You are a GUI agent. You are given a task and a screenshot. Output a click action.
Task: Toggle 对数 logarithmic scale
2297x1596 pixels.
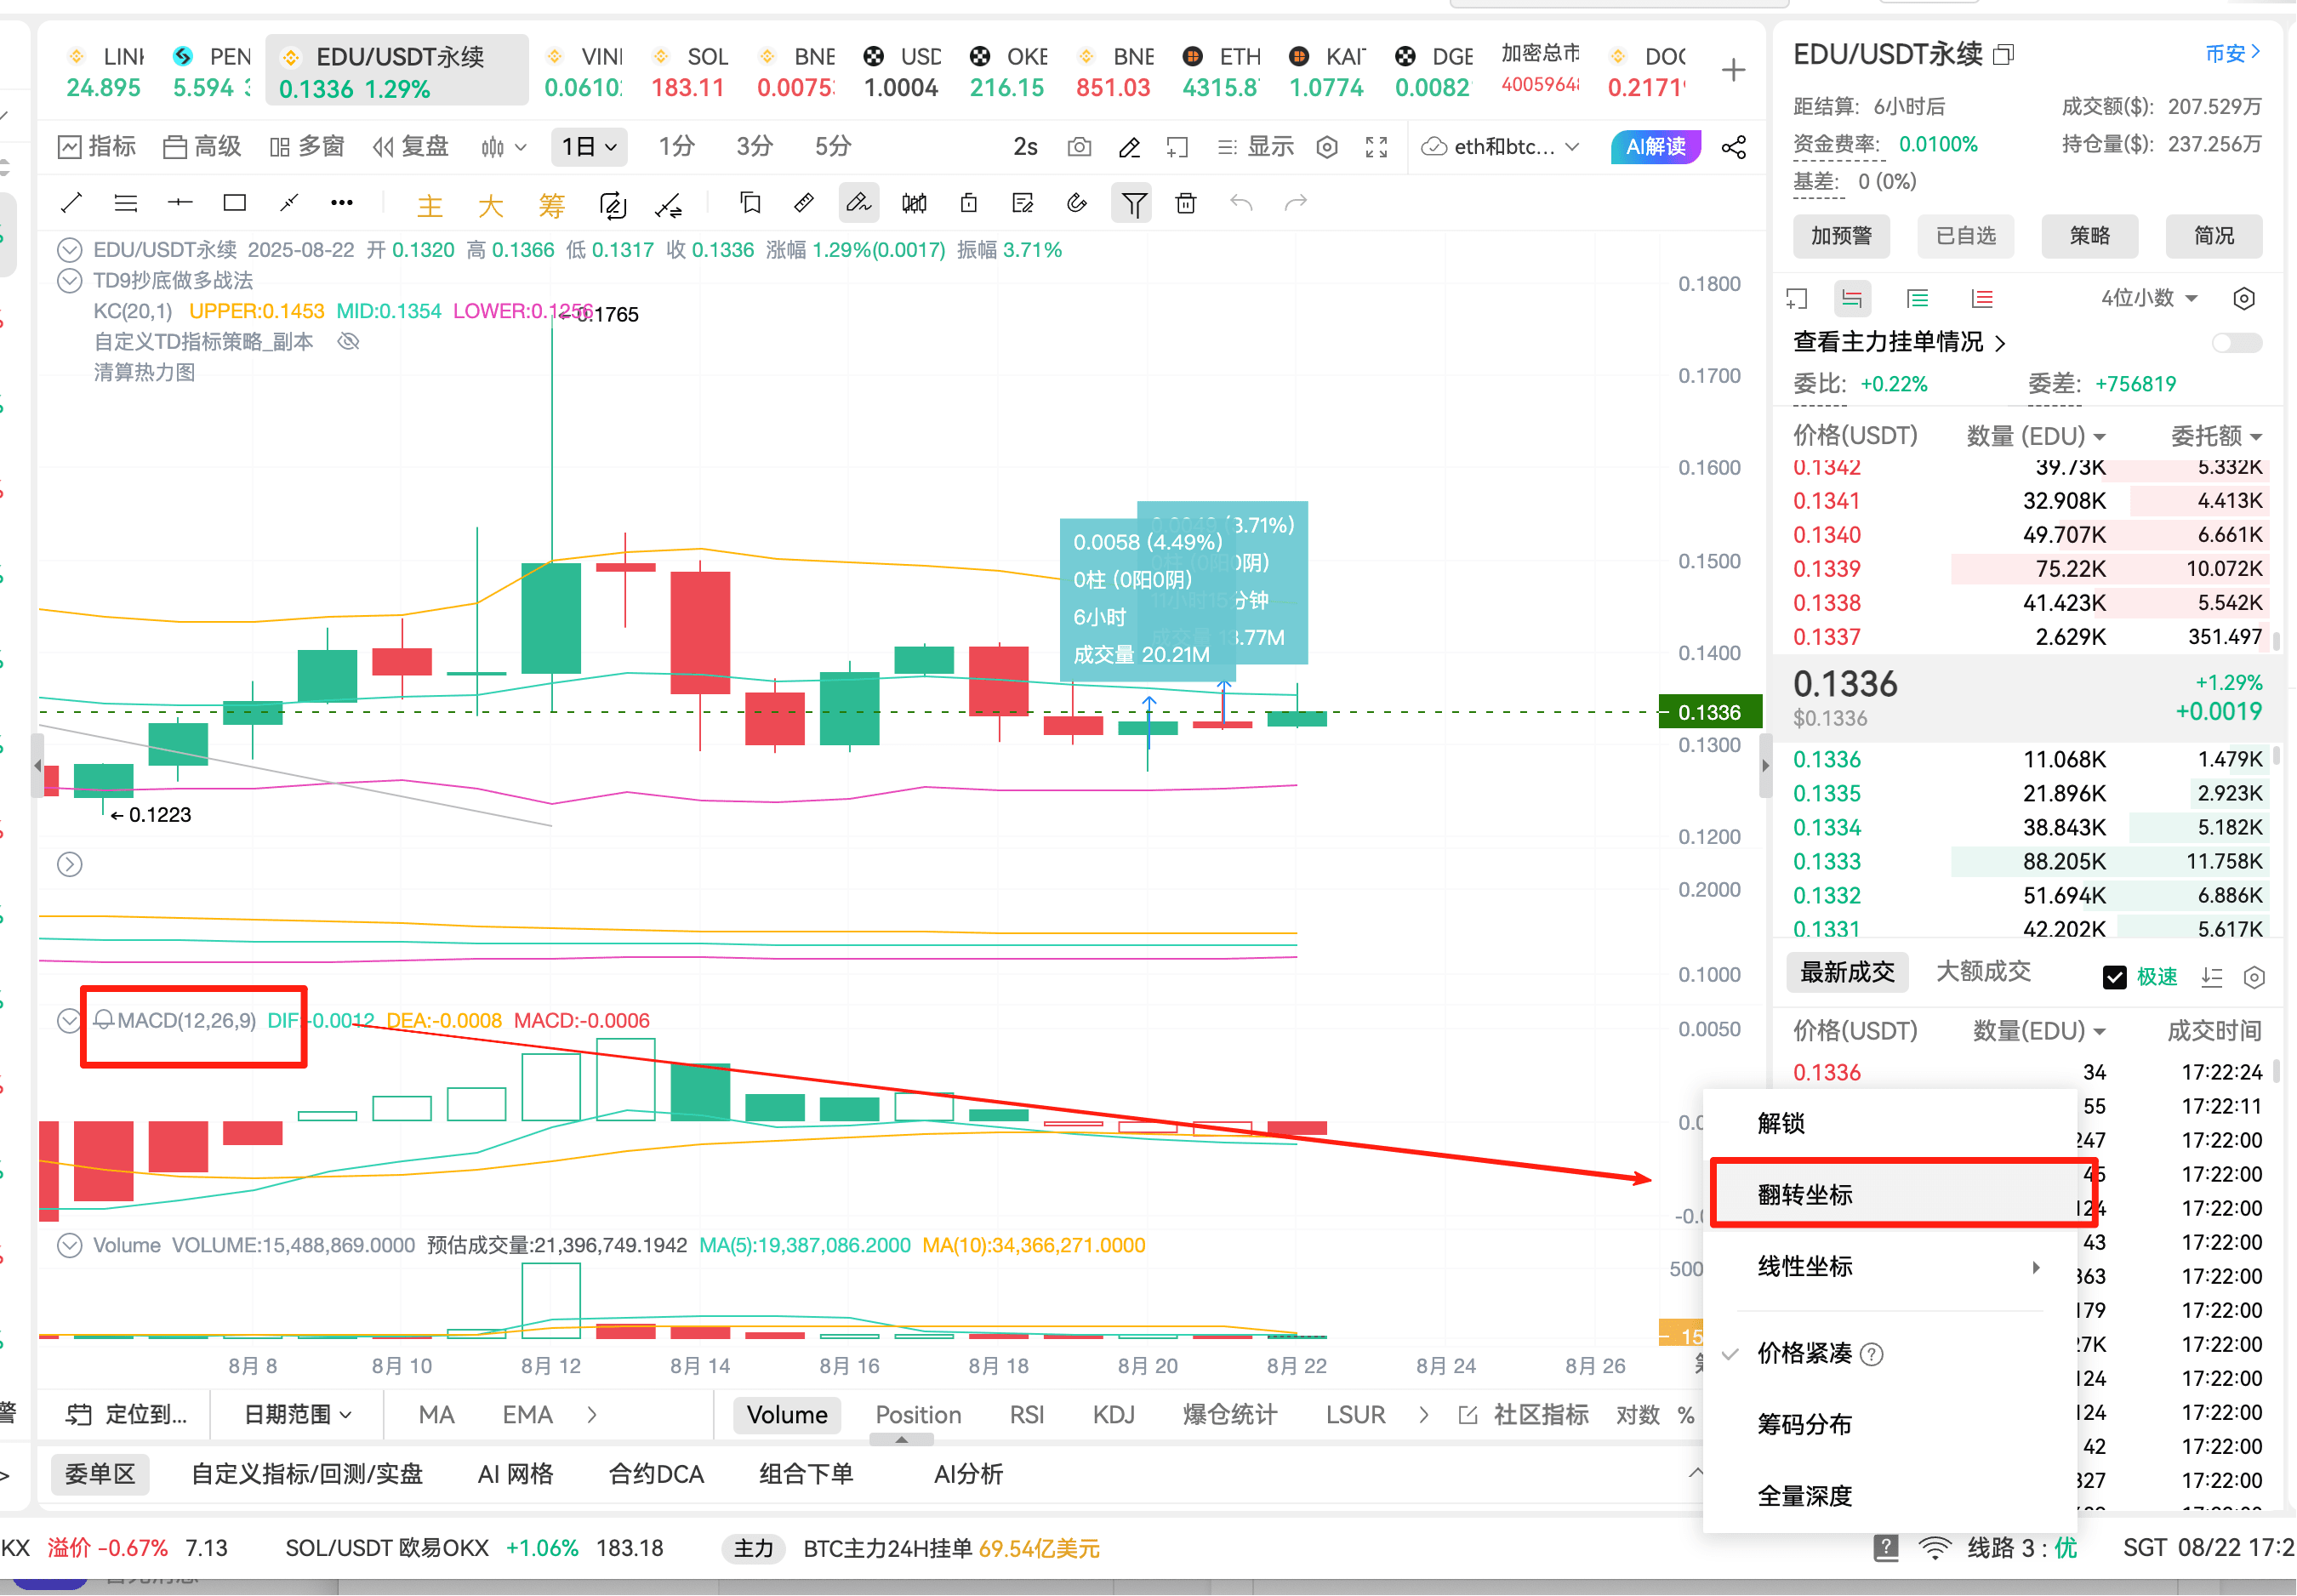pos(1637,1415)
